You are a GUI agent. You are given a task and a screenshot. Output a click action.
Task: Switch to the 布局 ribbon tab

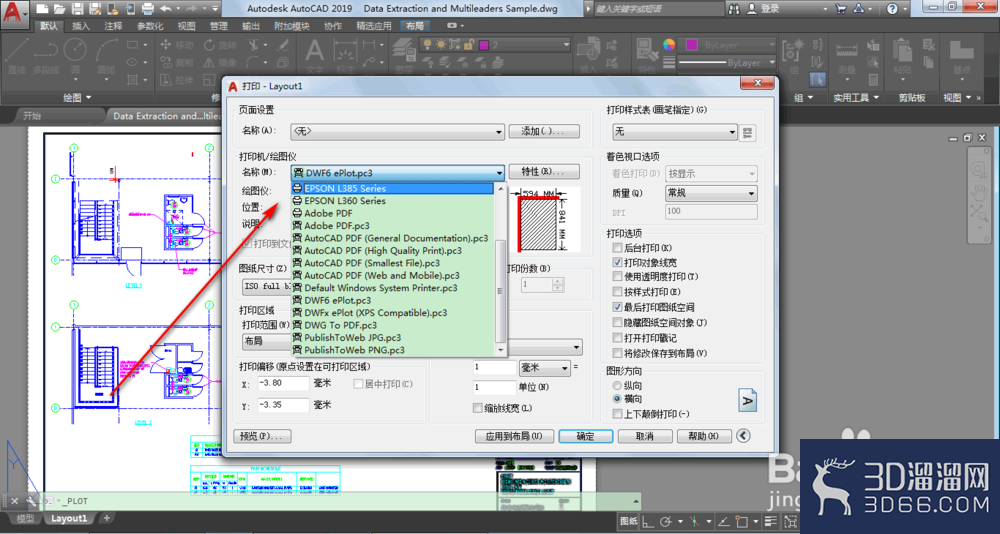tap(415, 26)
